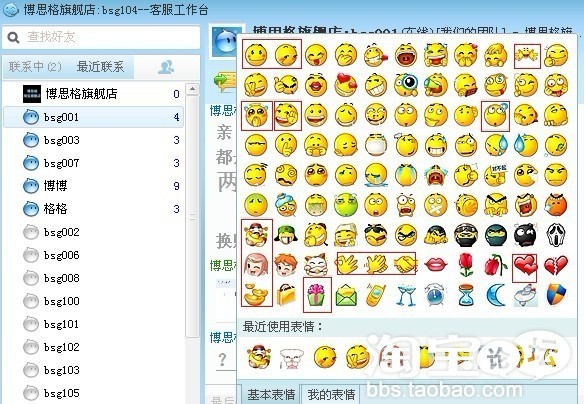
Task: Choose the security shield emoticon
Action: pos(556,295)
